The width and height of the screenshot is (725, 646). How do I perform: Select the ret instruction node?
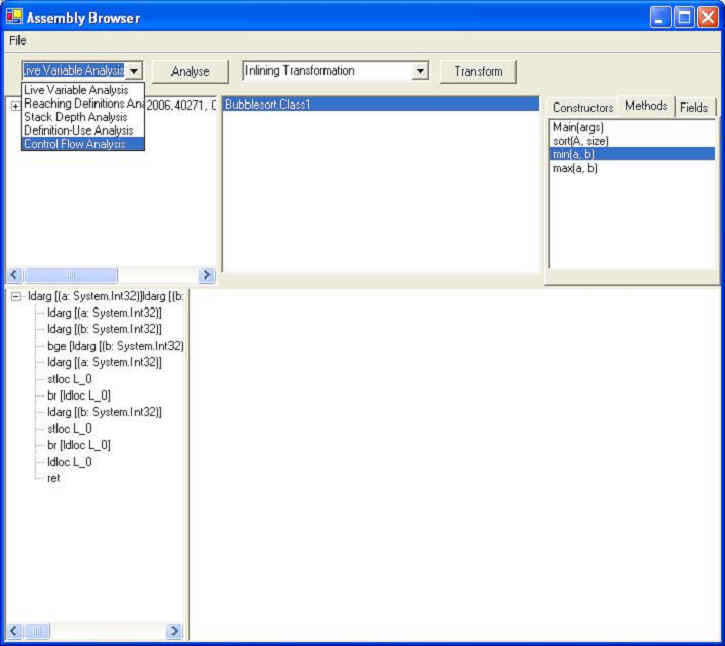[53, 478]
